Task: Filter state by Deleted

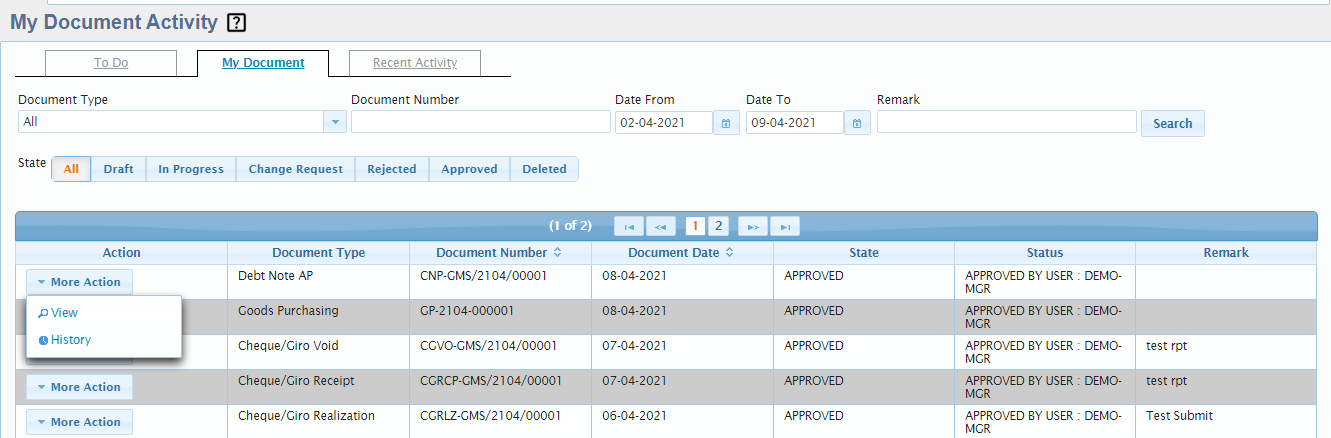Action: tap(544, 169)
